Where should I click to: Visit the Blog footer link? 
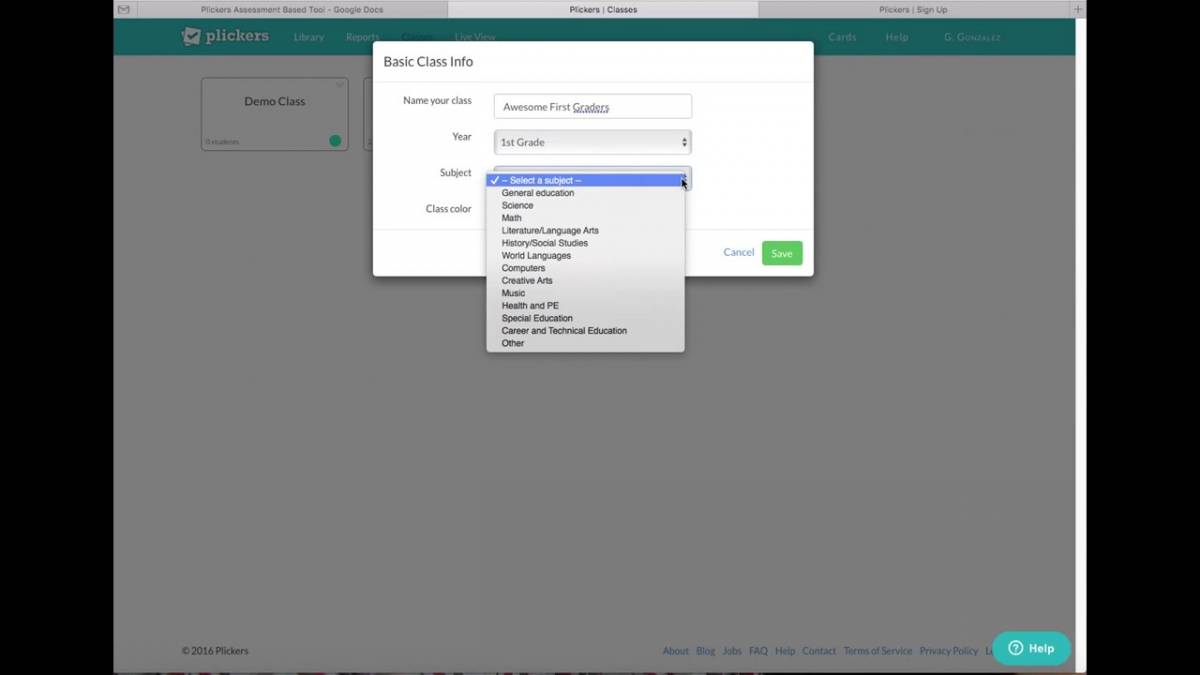[706, 651]
